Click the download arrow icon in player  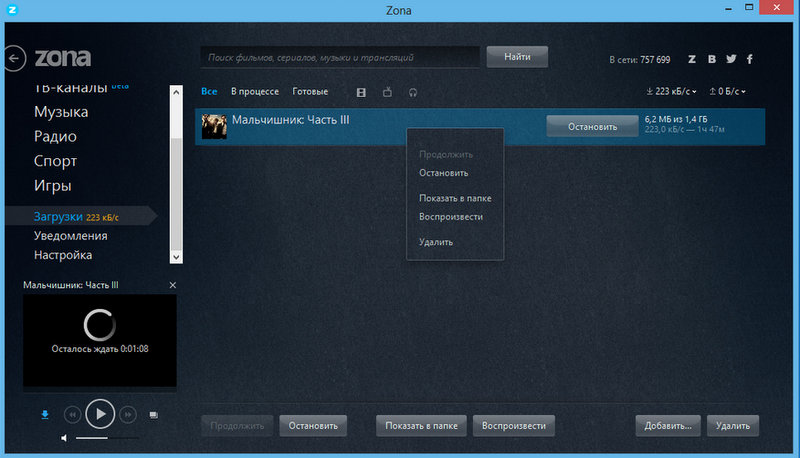coord(45,415)
